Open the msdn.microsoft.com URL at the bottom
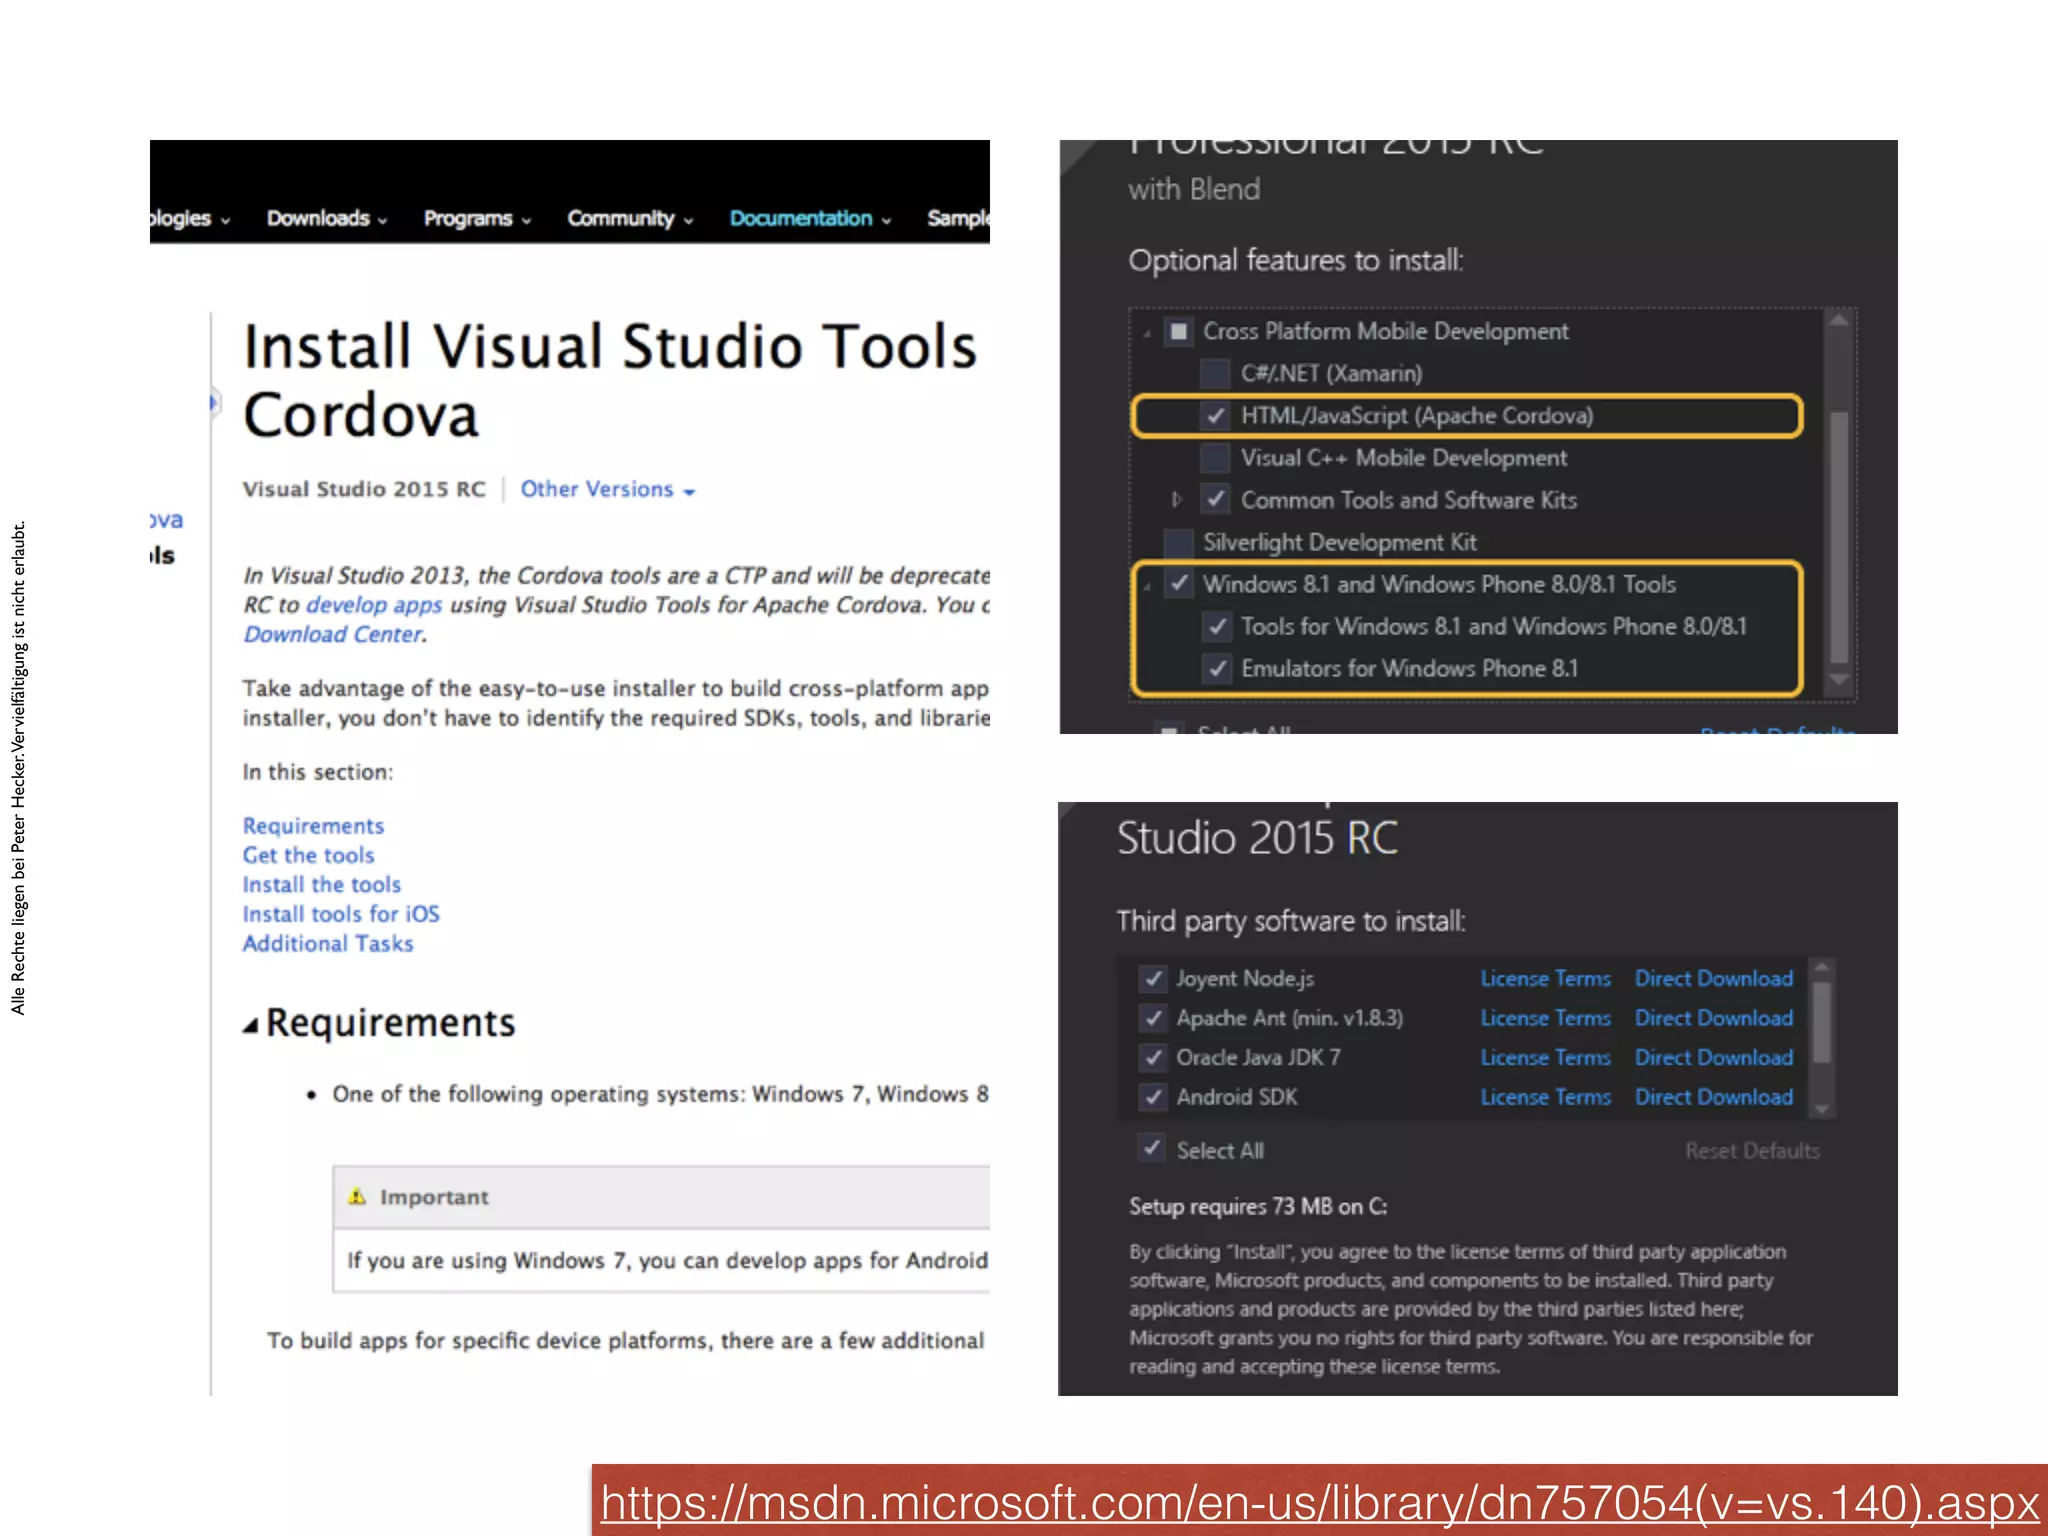 pyautogui.click(x=1320, y=1502)
